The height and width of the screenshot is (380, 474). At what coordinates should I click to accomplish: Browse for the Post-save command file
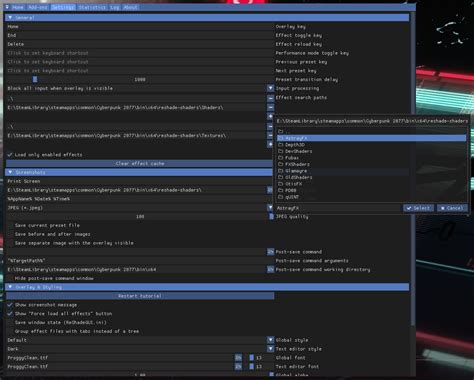[270, 252]
